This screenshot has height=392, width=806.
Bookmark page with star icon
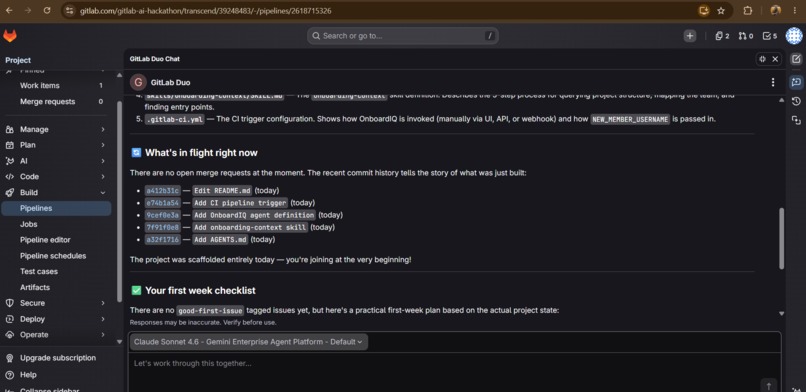[x=721, y=10]
